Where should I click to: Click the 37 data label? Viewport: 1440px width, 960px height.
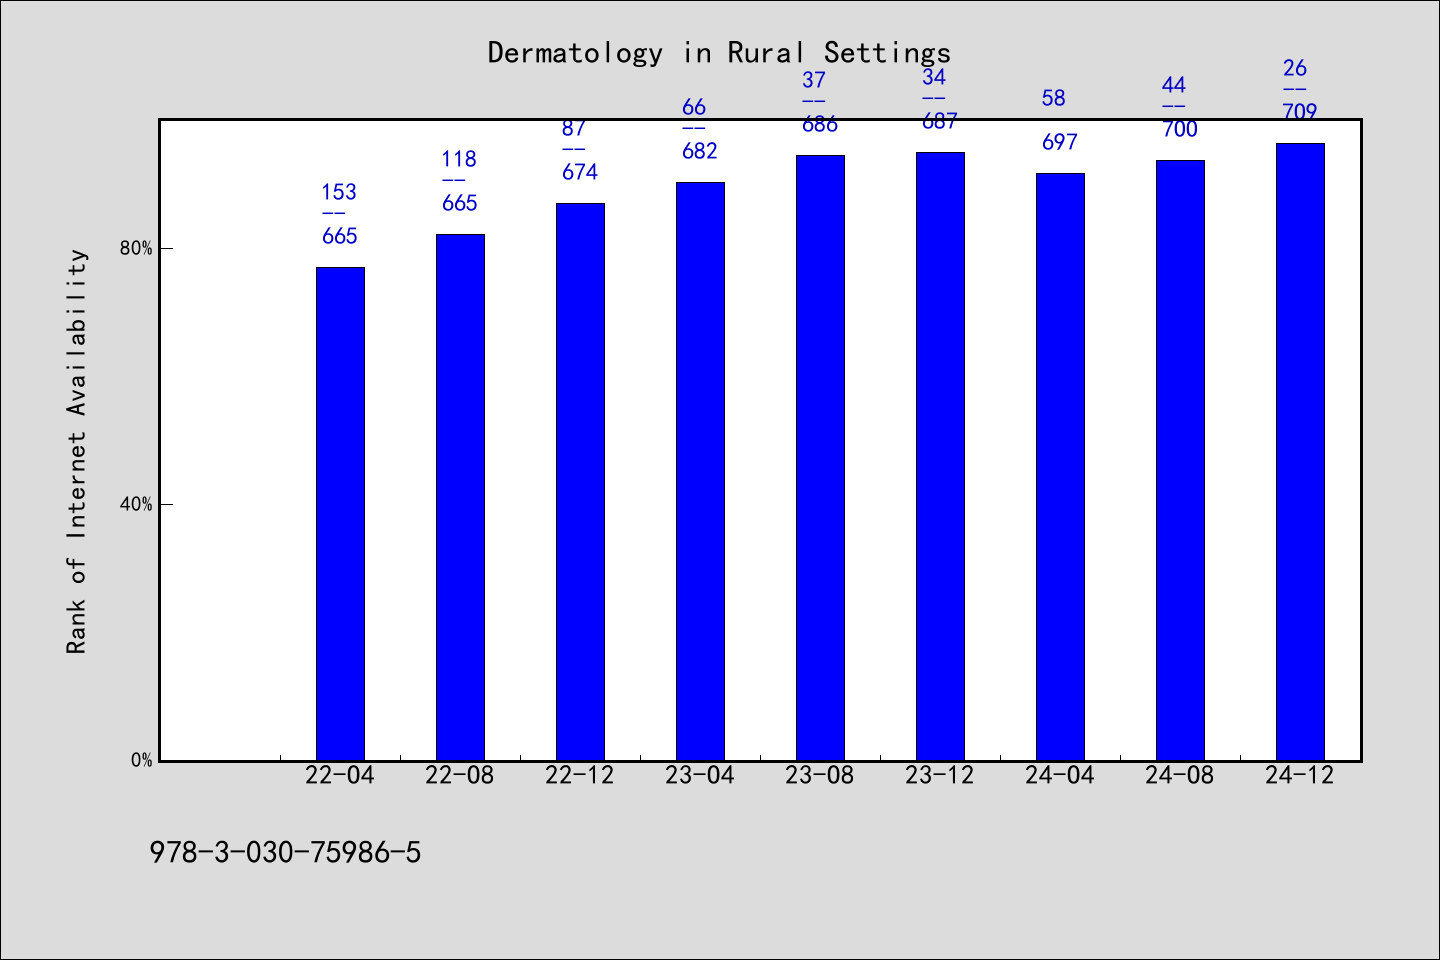tap(814, 80)
